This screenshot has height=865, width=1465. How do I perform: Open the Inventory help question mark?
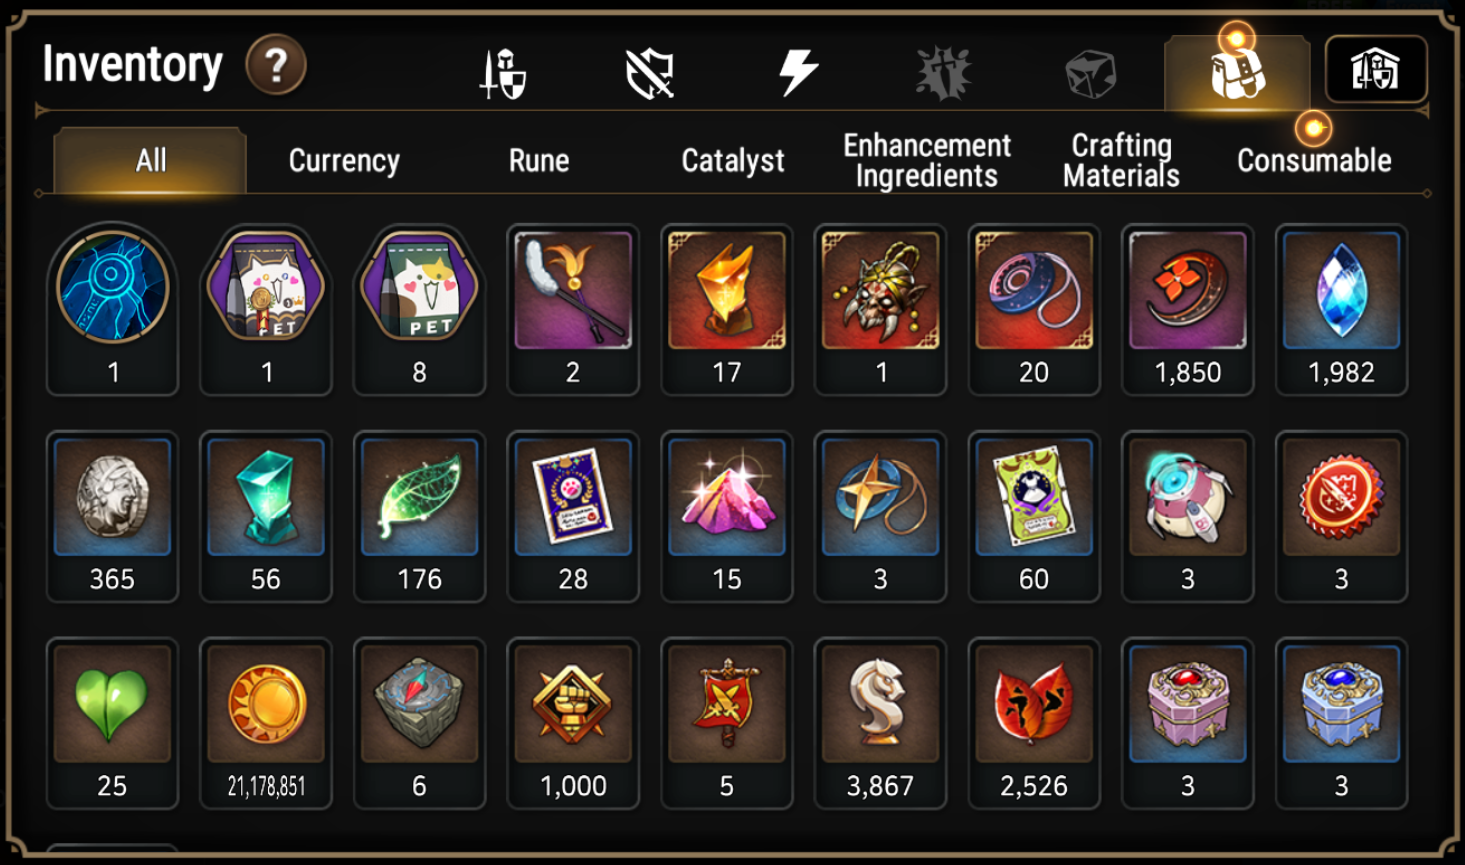click(x=276, y=66)
